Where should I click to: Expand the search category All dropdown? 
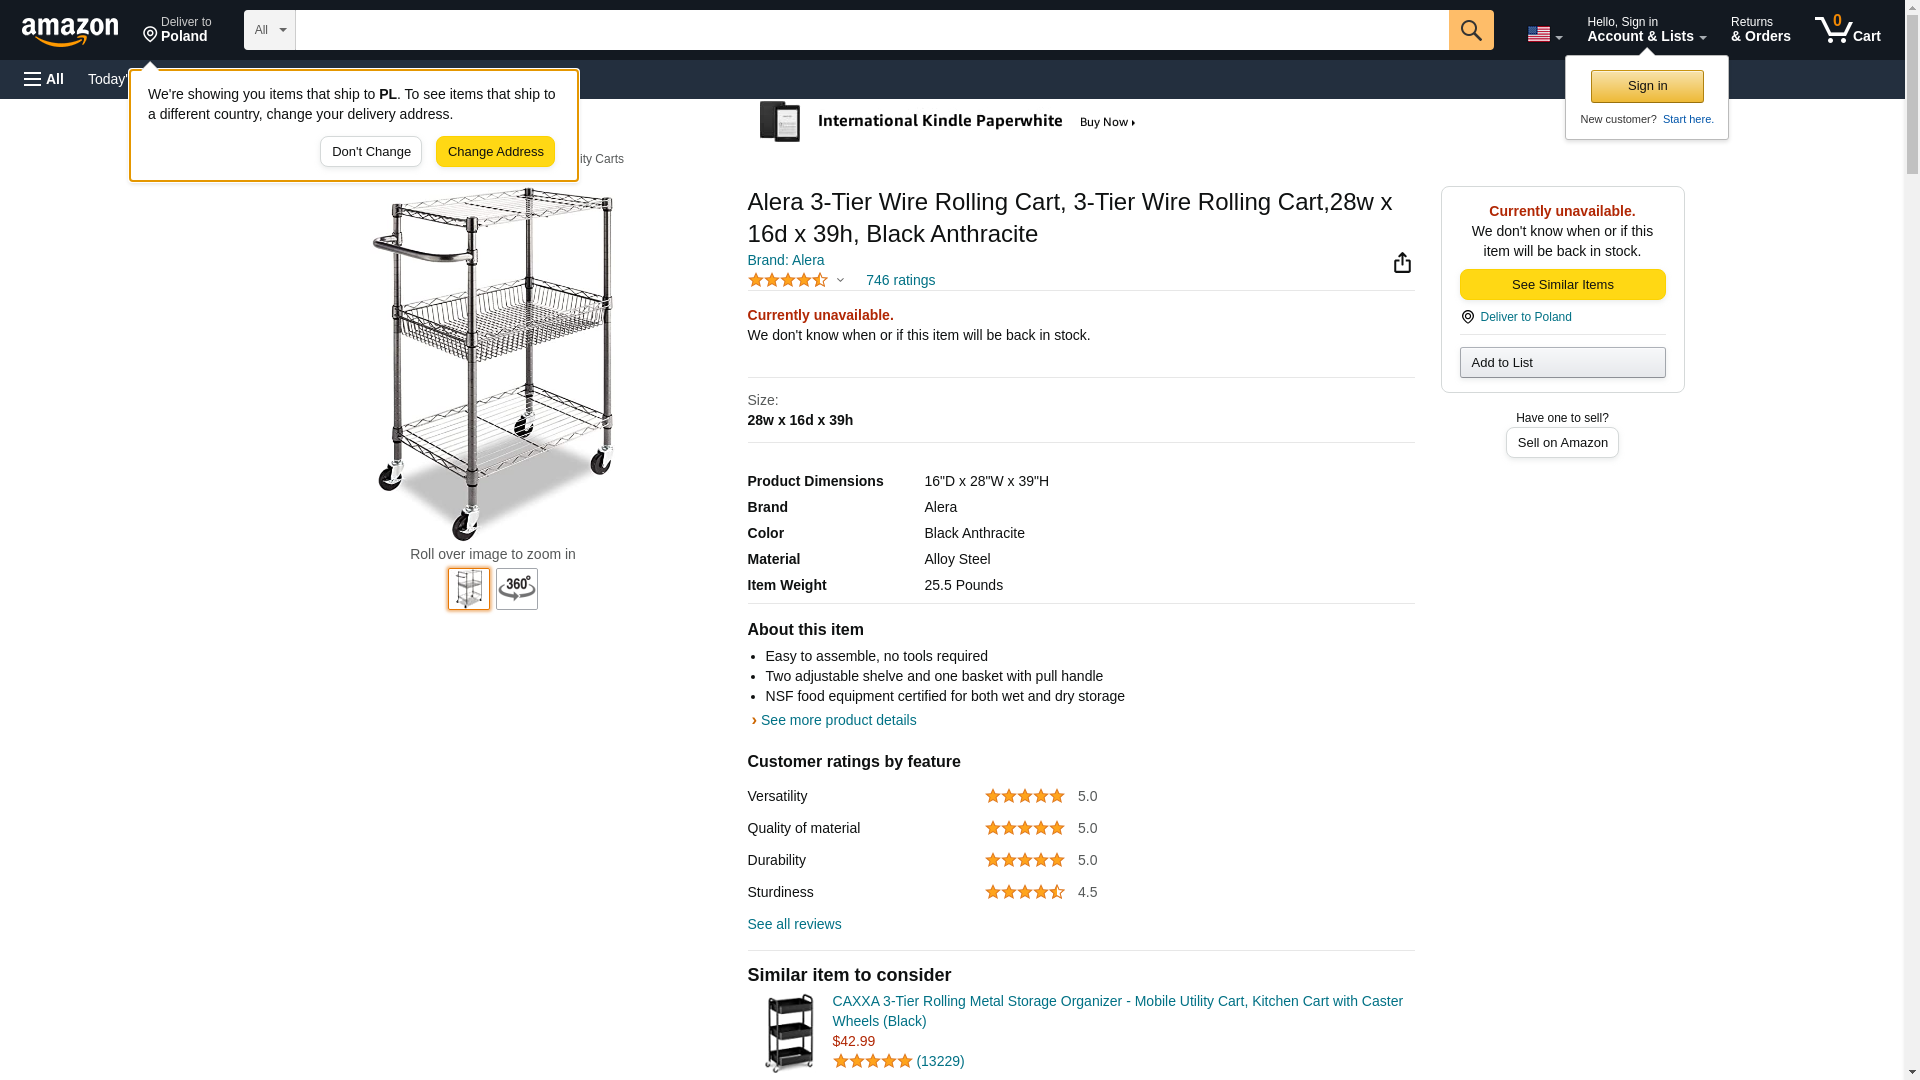coord(269,30)
